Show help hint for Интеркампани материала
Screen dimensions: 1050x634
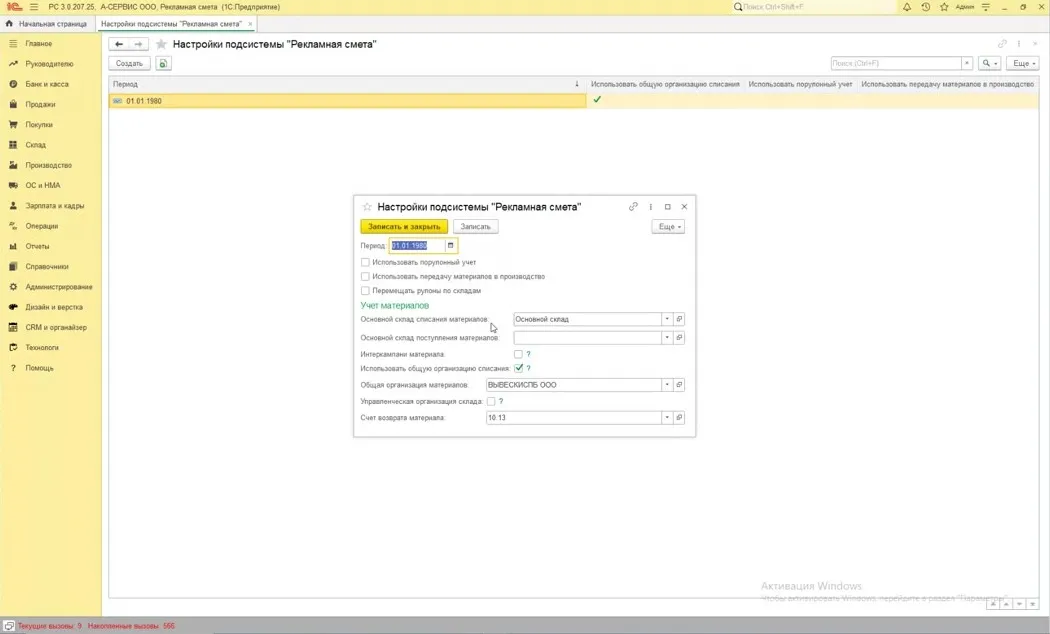pos(528,354)
